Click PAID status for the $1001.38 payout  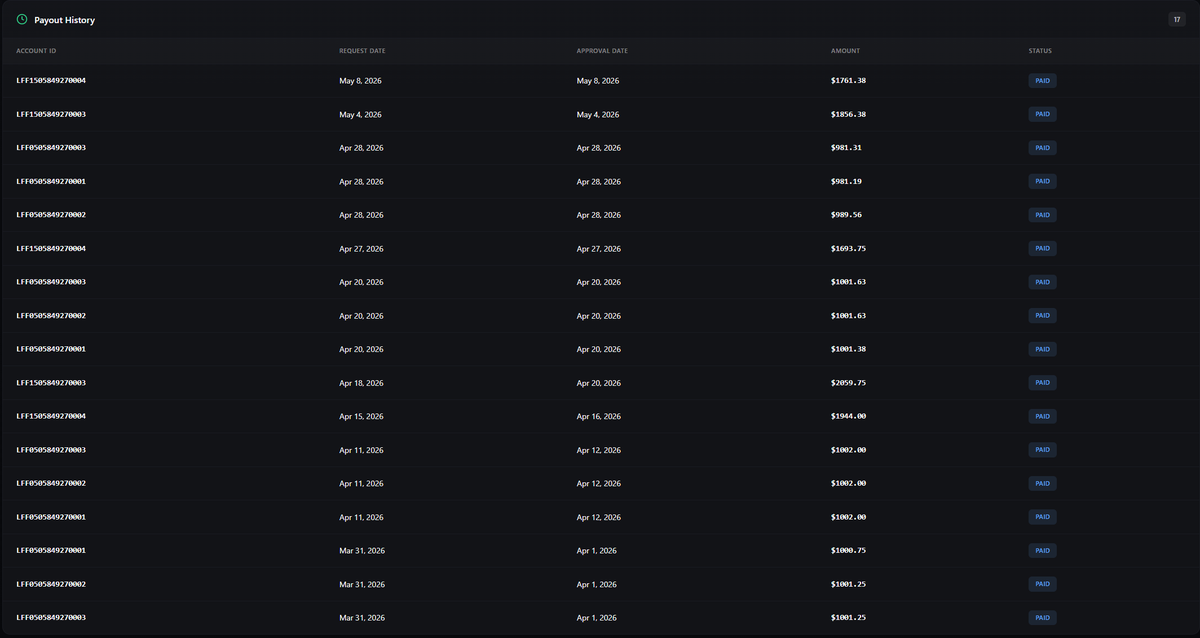pyautogui.click(x=1042, y=350)
